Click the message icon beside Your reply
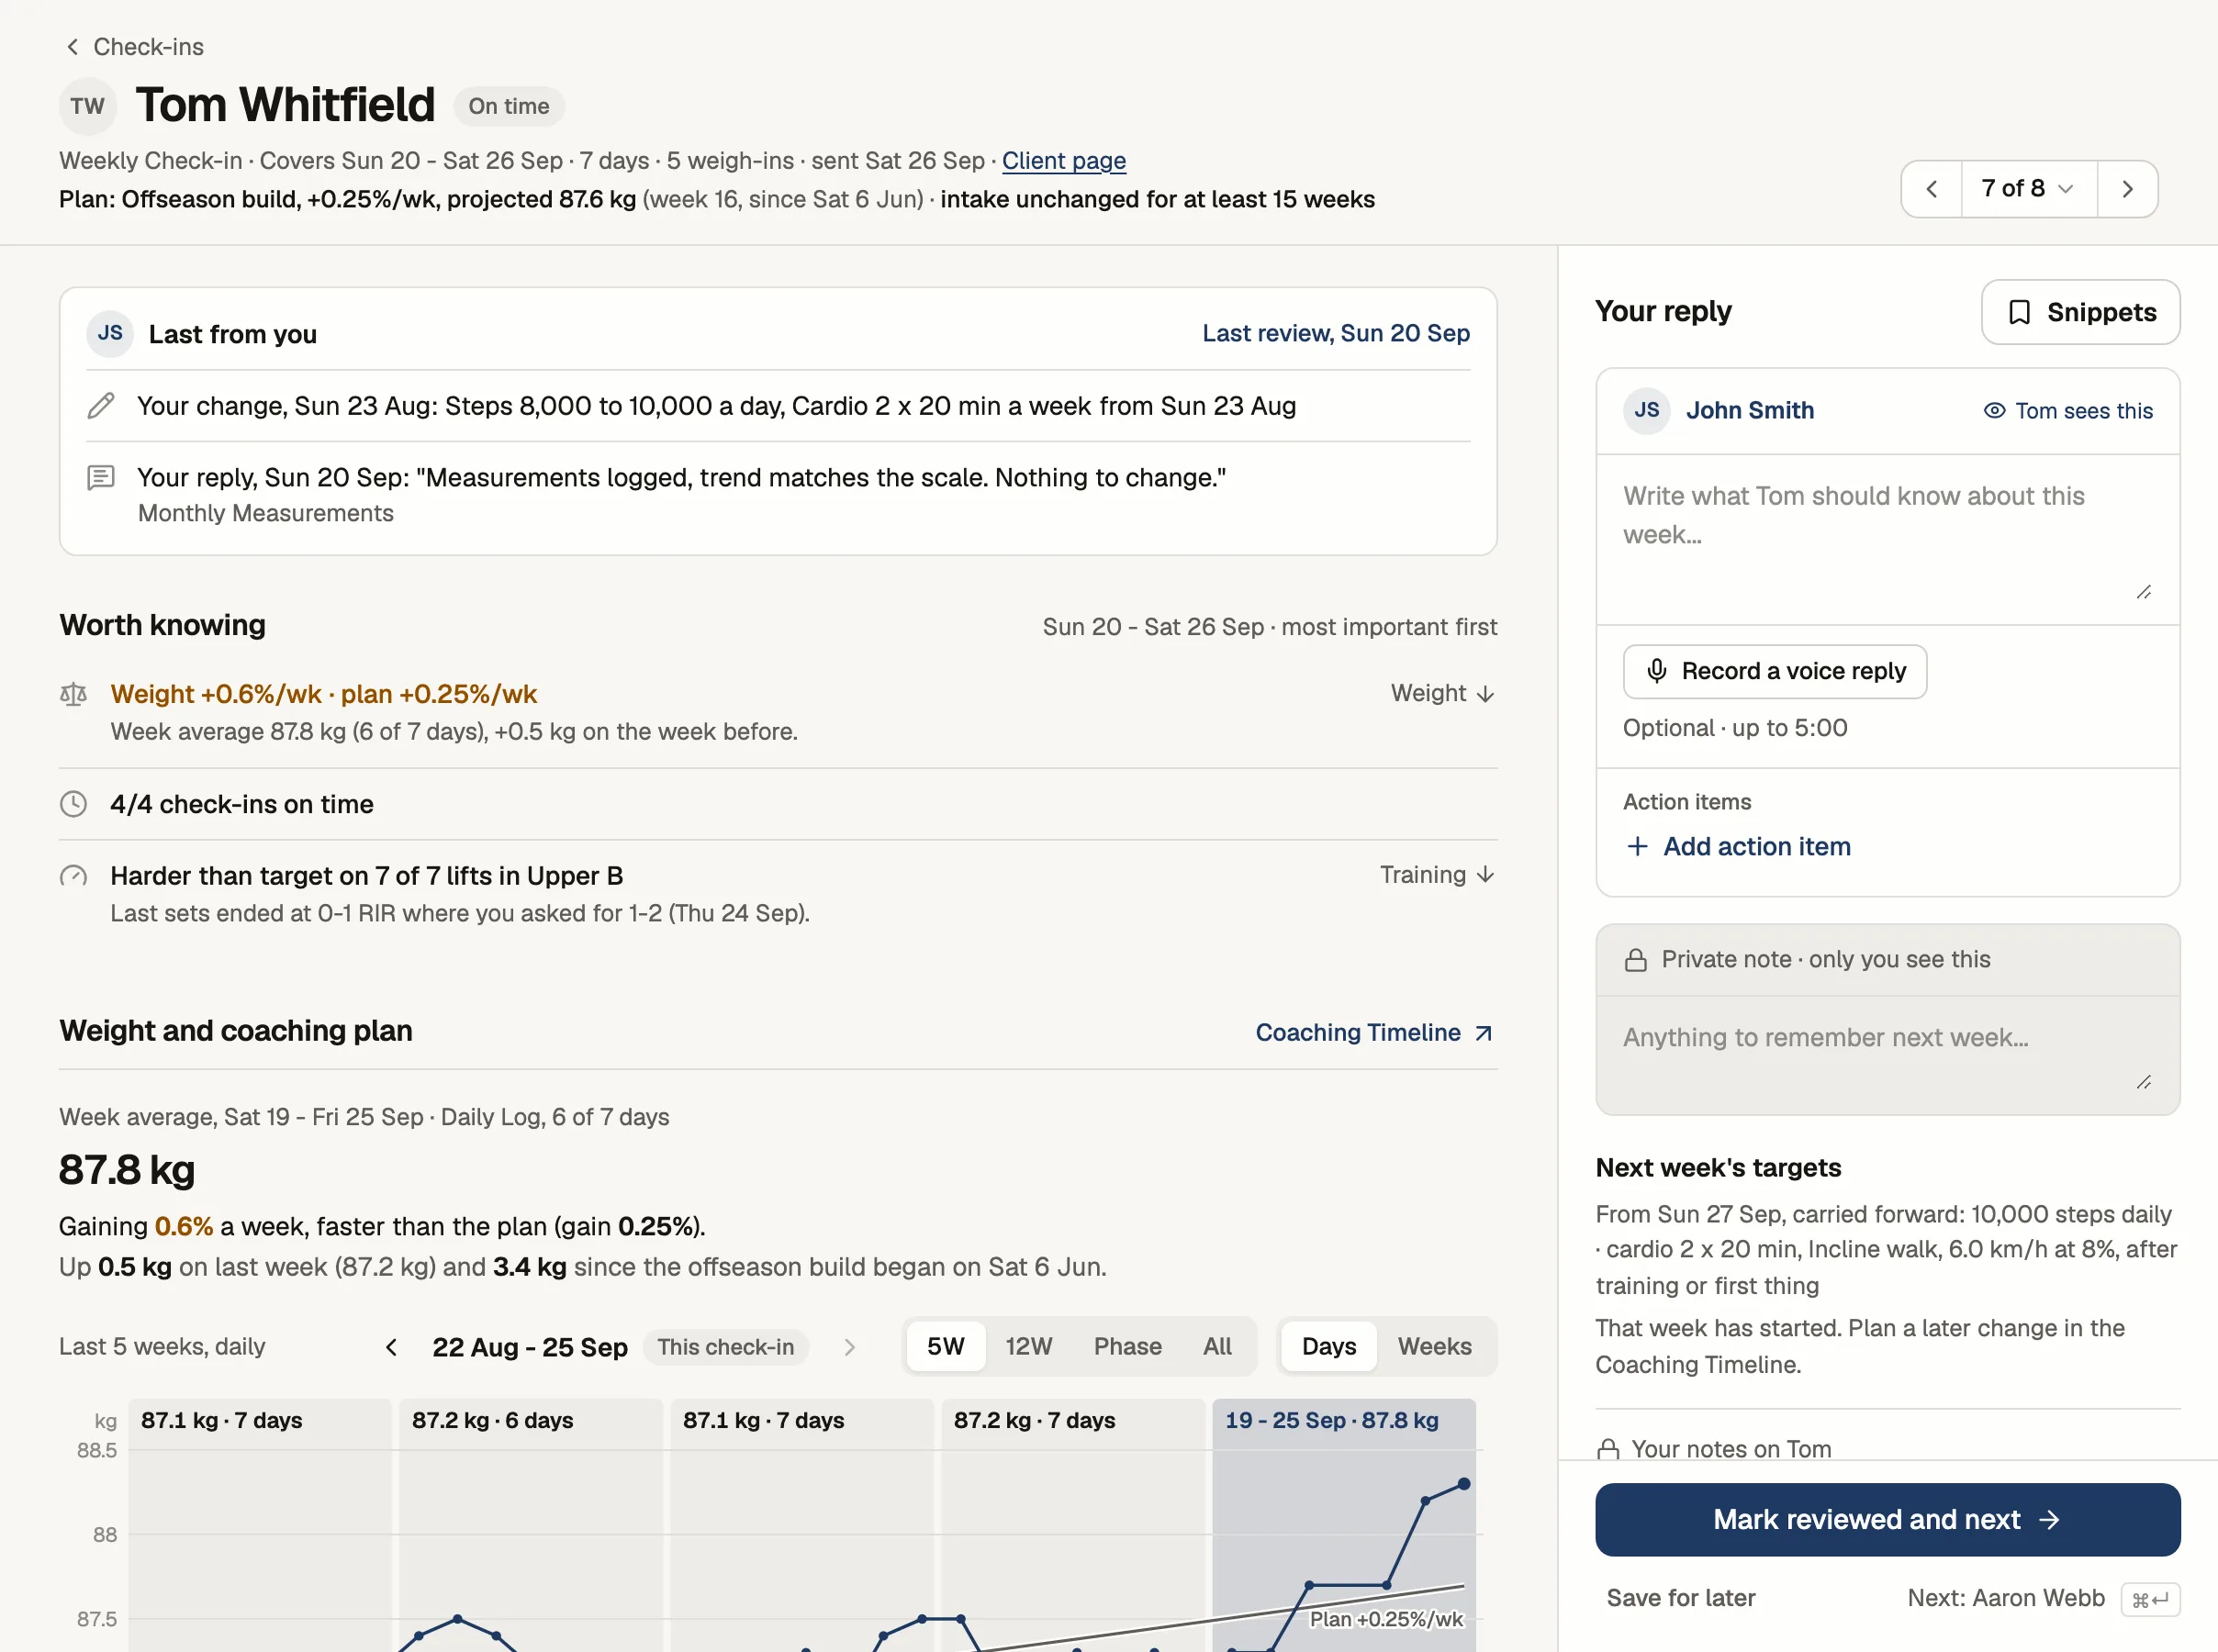Screen dimensions: 2218x1652 (x=101, y=477)
